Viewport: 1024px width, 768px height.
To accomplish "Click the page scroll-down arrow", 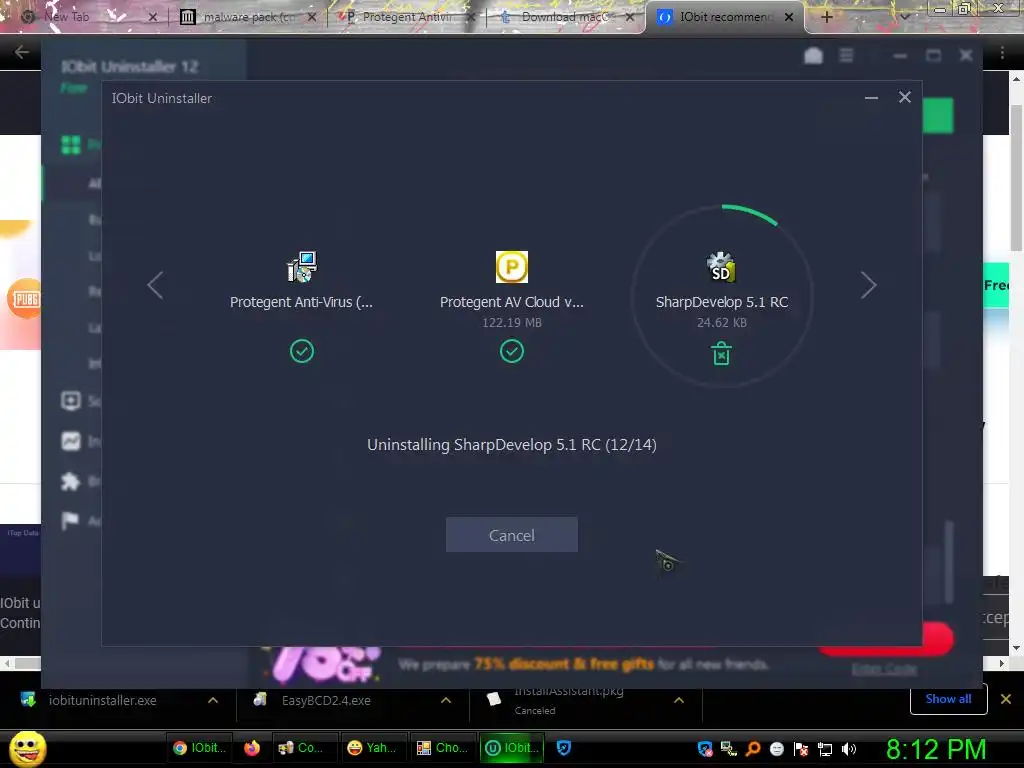I will click(x=1016, y=648).
